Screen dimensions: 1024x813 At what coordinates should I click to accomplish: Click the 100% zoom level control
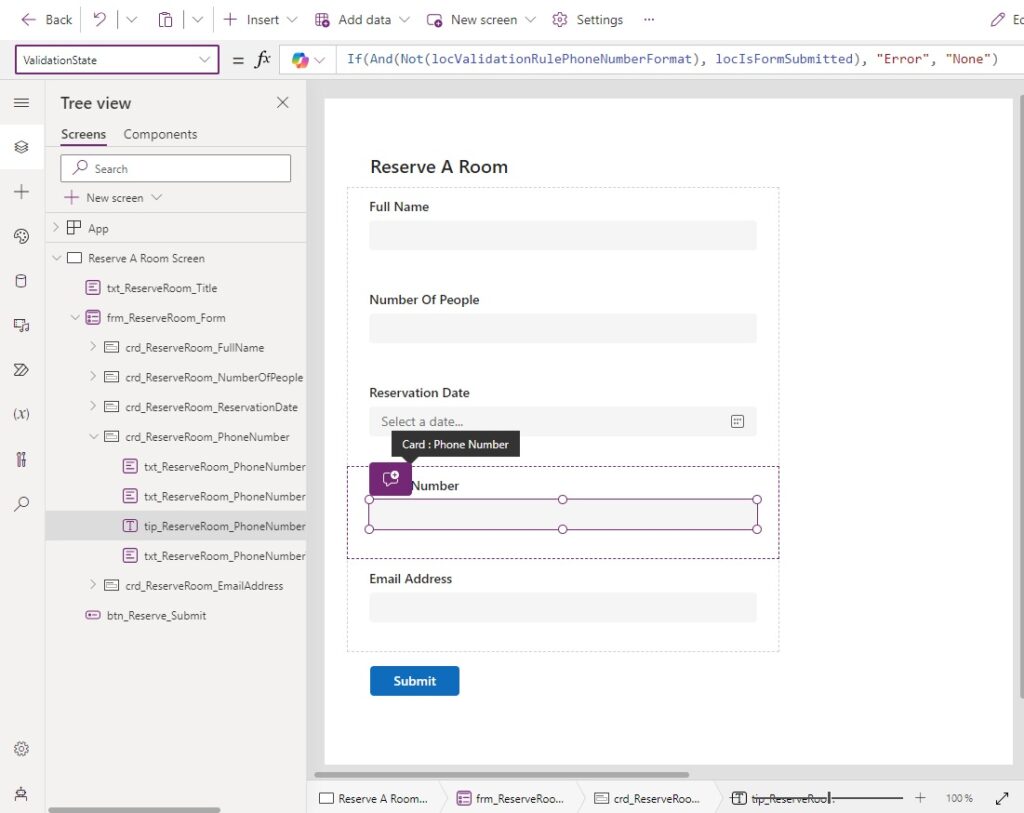coord(958,798)
